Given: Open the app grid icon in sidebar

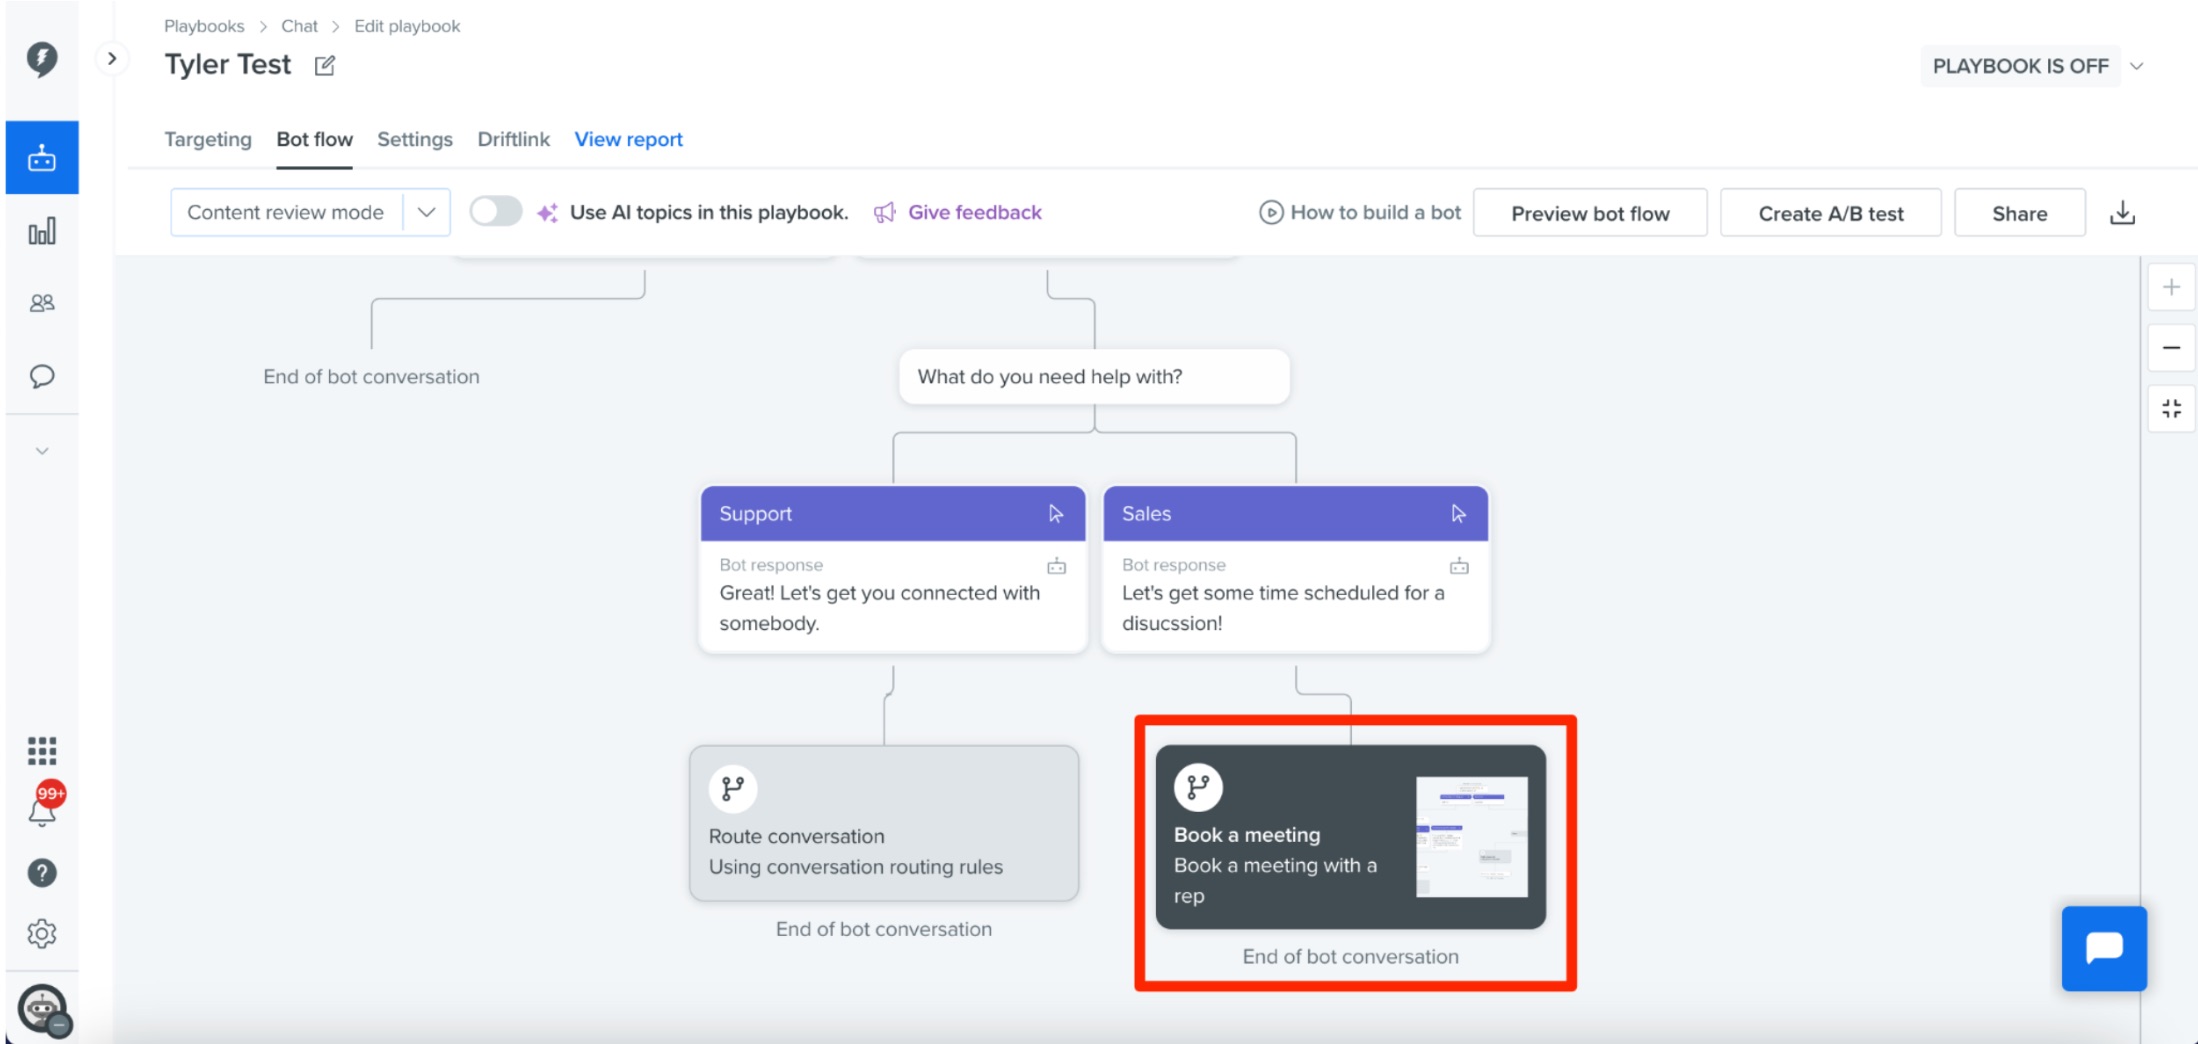Looking at the screenshot, I should [x=42, y=751].
